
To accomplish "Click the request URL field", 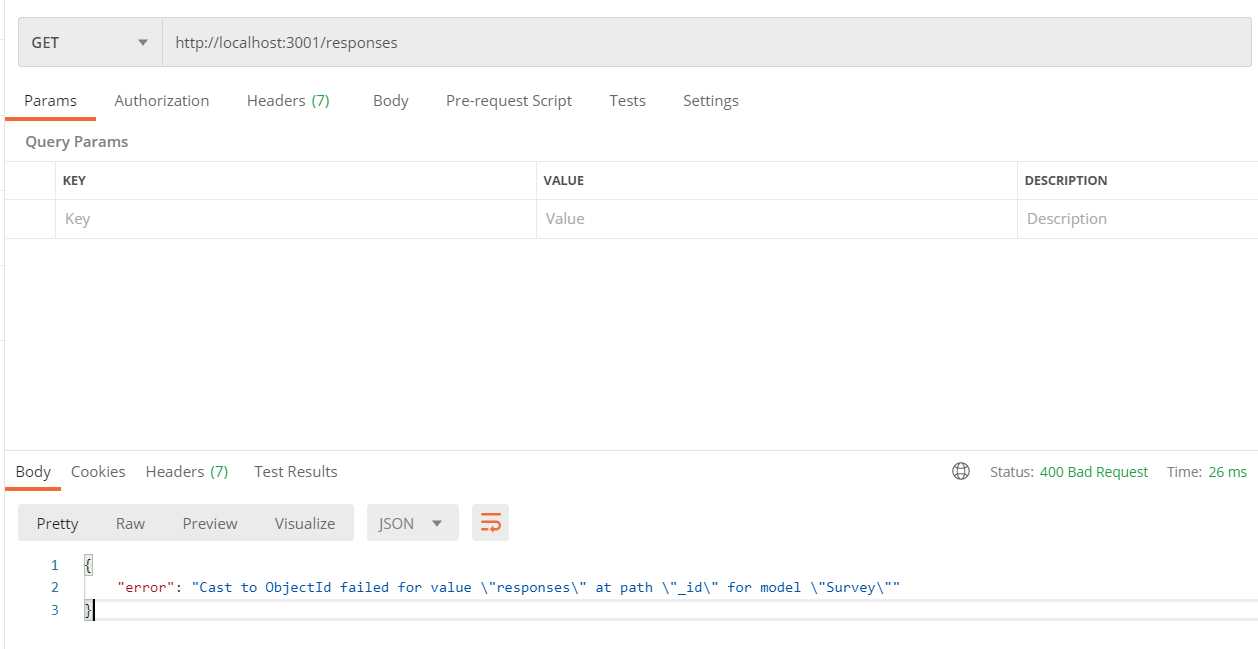I will pos(700,43).
